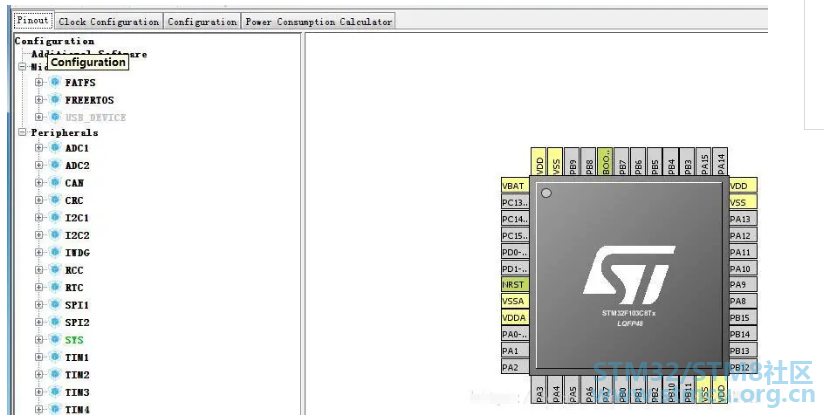
Task: Click pin PC15 on the chip
Action: tap(515, 235)
